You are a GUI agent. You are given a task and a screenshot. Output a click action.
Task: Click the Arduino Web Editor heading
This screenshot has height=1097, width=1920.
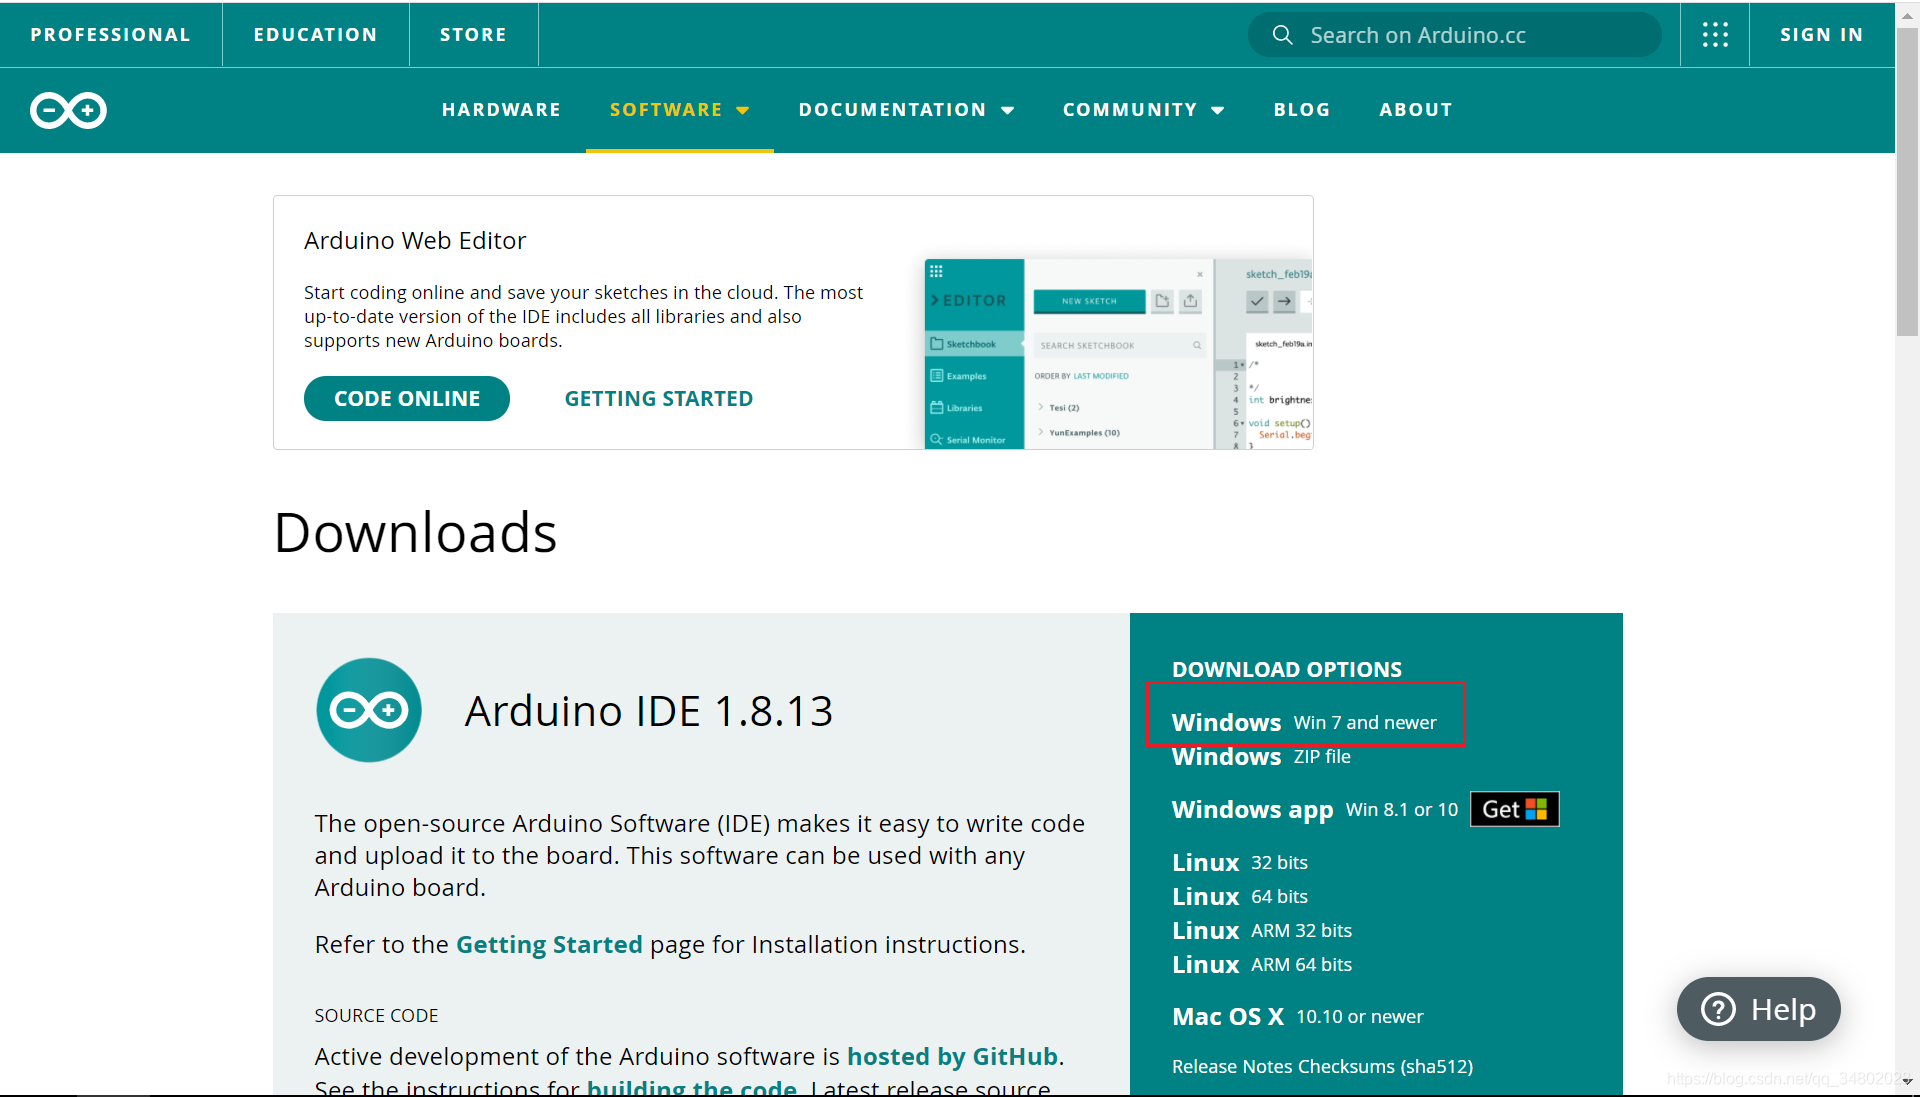coord(415,241)
